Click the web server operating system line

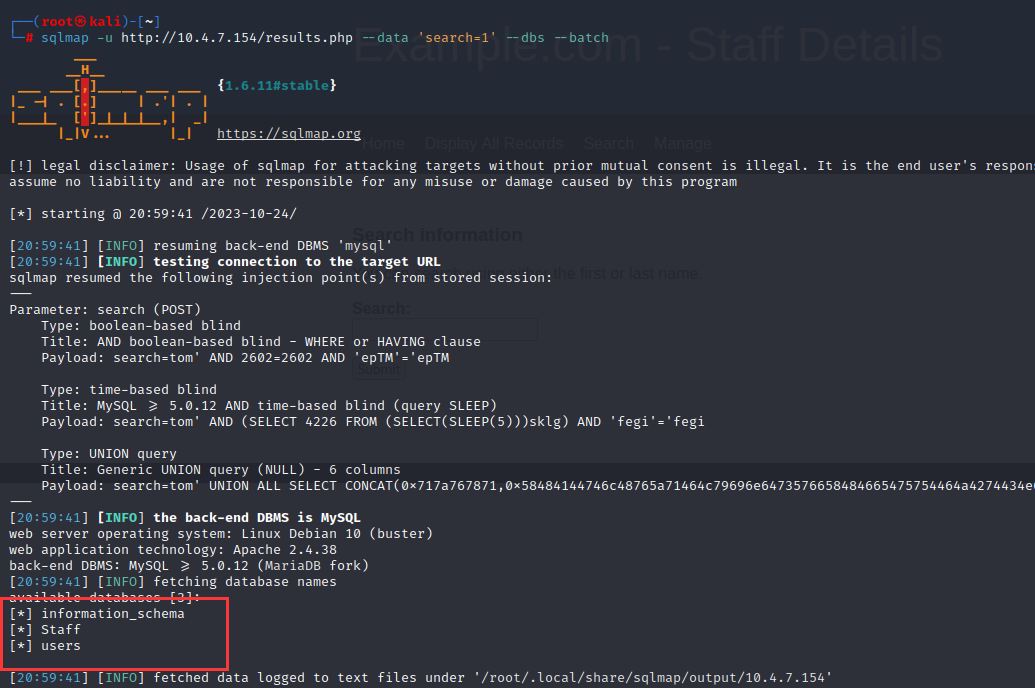coord(221,533)
